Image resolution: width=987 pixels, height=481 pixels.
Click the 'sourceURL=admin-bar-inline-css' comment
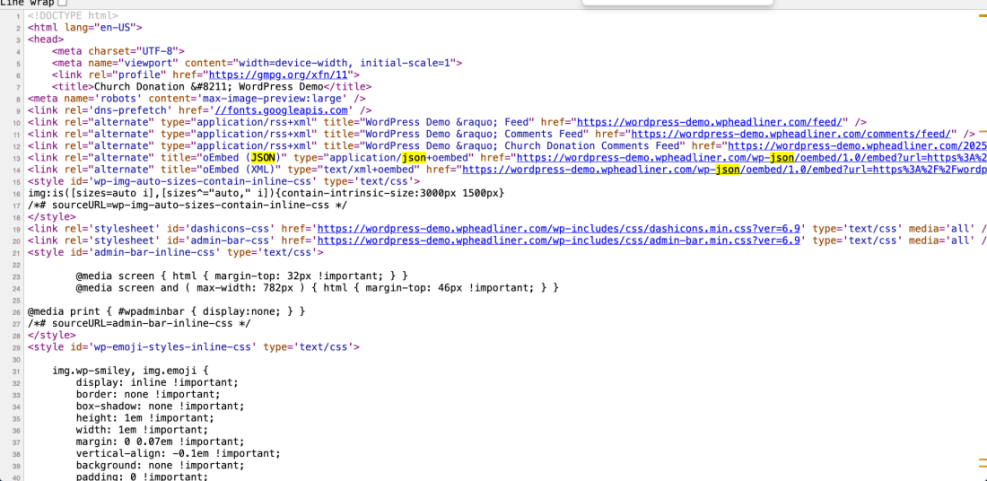pos(139,323)
